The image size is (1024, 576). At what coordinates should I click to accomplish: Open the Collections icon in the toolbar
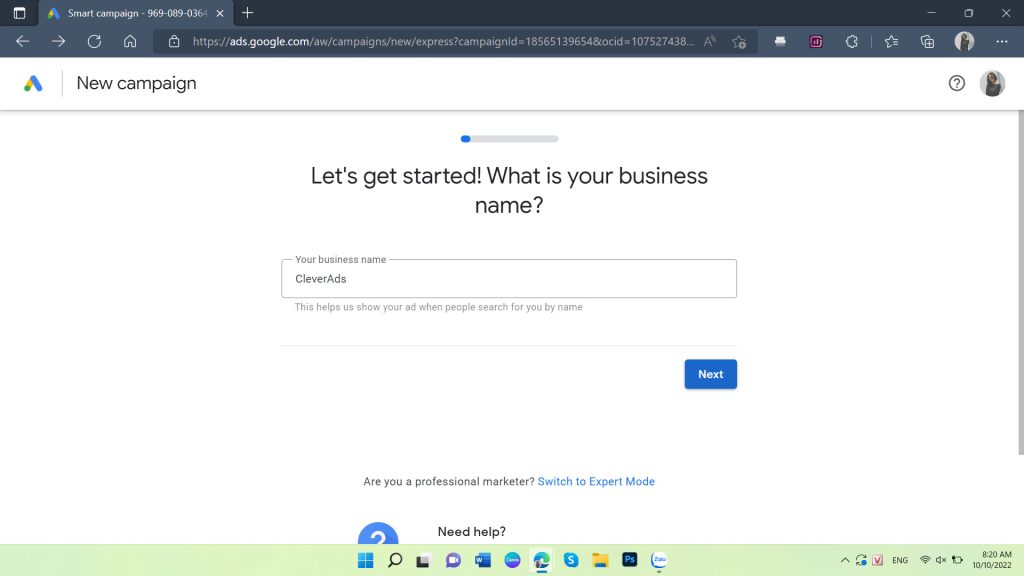tap(926, 42)
